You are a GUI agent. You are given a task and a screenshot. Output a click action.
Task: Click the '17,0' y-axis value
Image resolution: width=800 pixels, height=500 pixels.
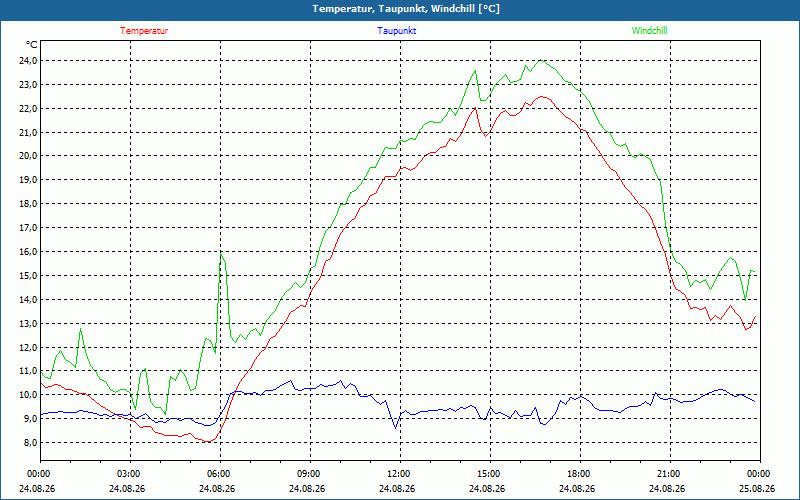click(x=29, y=228)
